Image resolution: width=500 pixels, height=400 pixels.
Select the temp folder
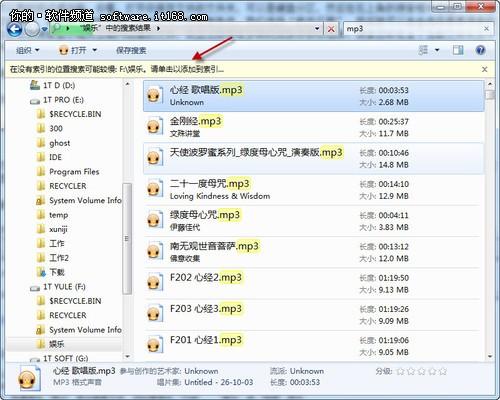click(58, 215)
